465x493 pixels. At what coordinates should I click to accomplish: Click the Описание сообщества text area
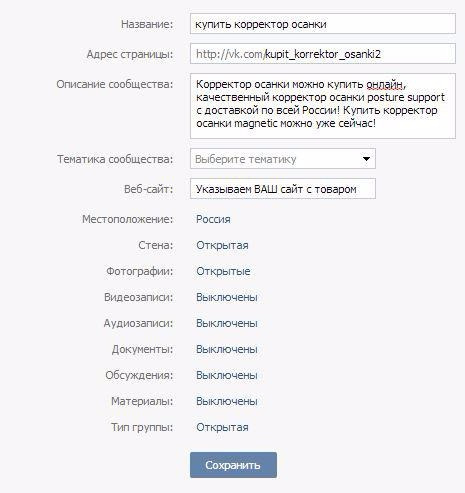[x=323, y=106]
